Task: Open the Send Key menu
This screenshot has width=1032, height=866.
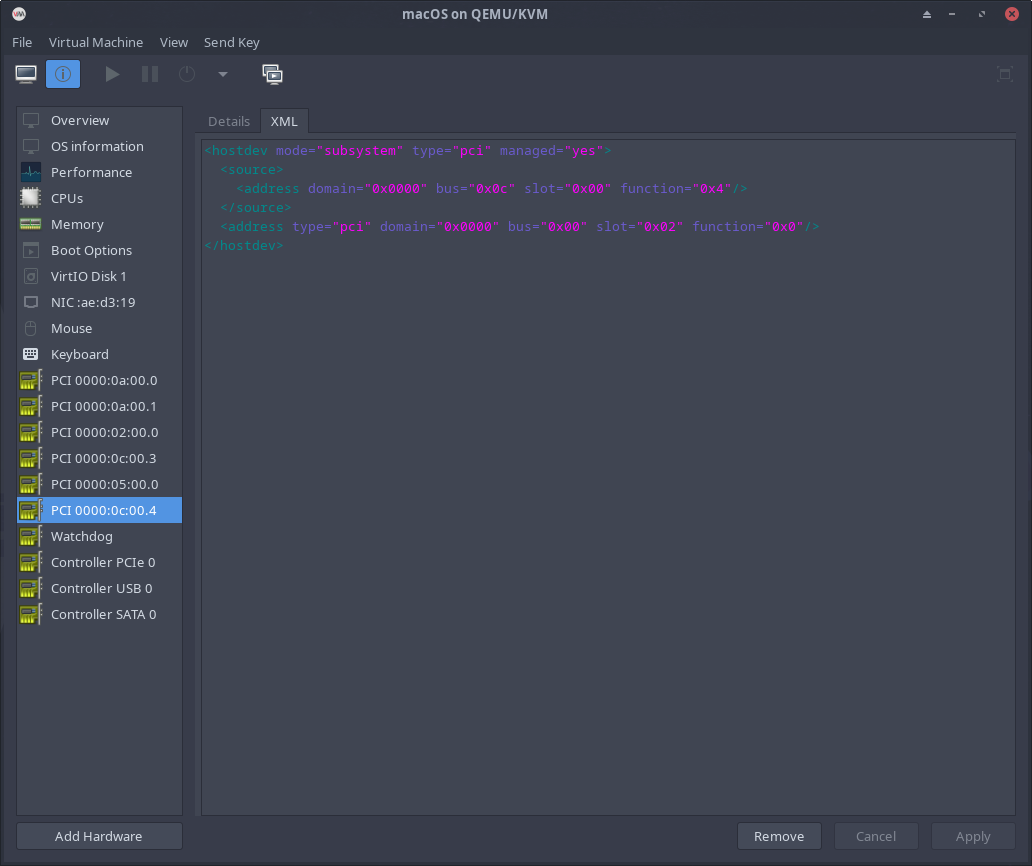Action: (x=231, y=42)
